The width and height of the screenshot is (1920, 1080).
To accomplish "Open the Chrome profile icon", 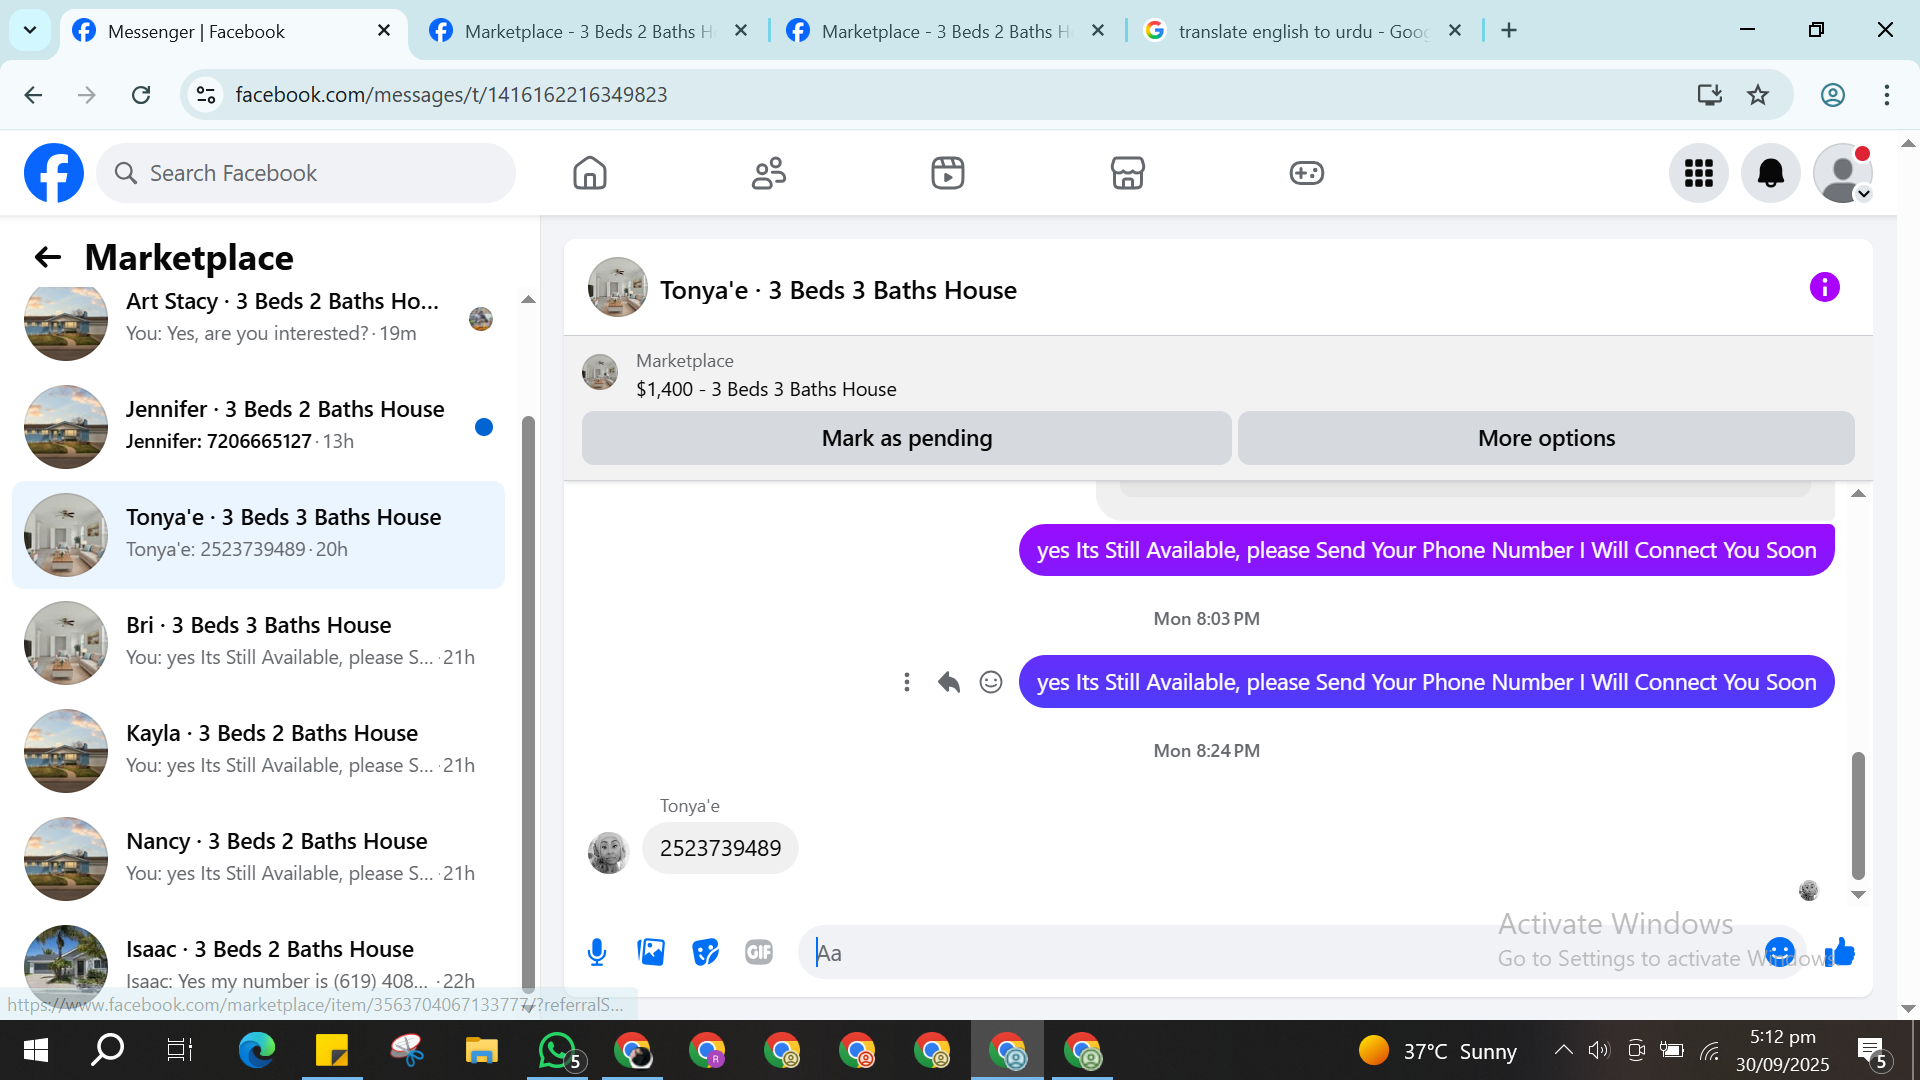I will [1832, 95].
